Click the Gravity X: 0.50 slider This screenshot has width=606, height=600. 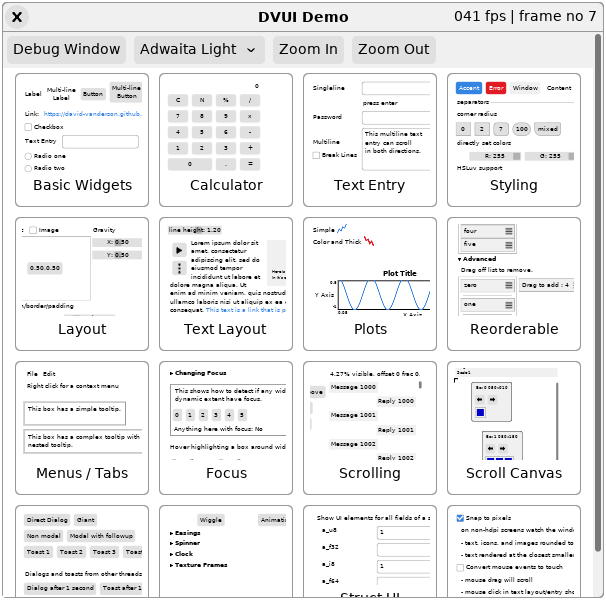[x=117, y=242]
